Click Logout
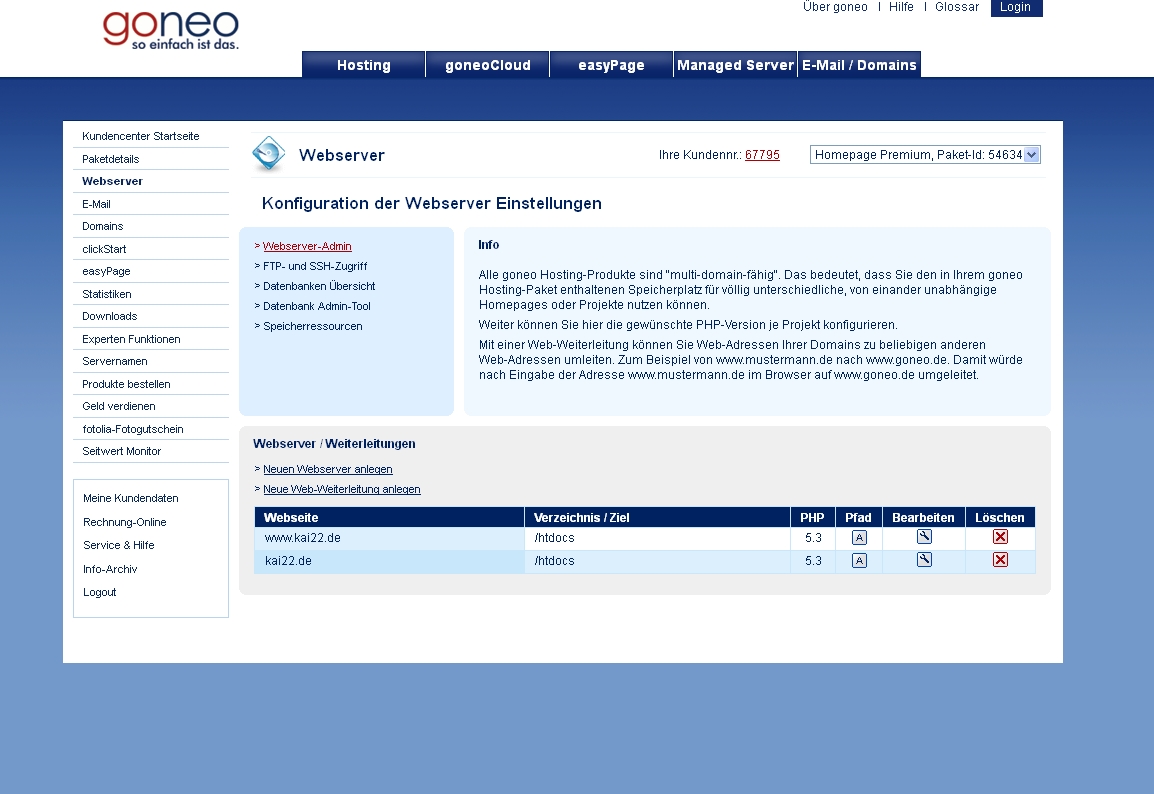 99,592
